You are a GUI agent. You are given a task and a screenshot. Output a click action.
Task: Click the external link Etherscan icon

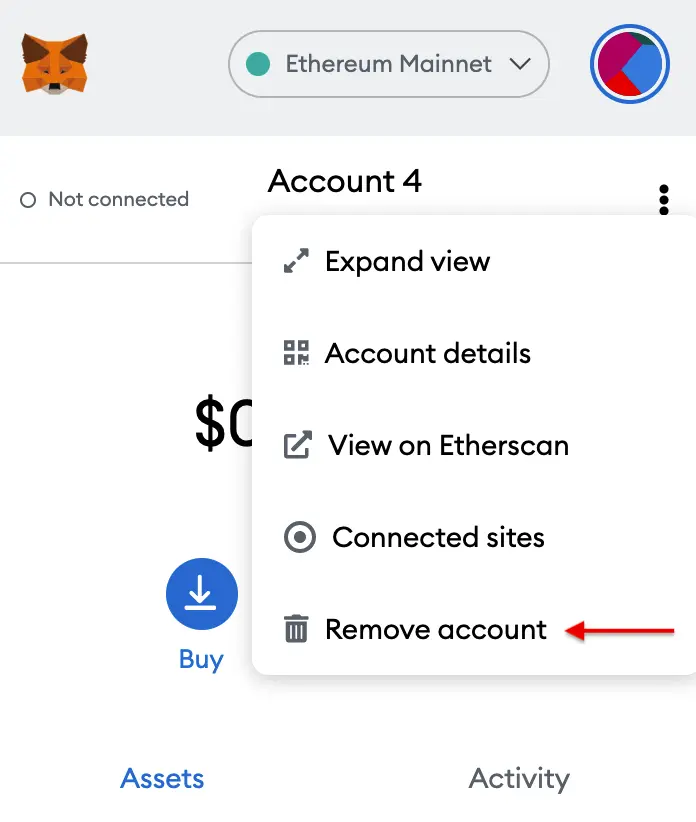(x=298, y=445)
